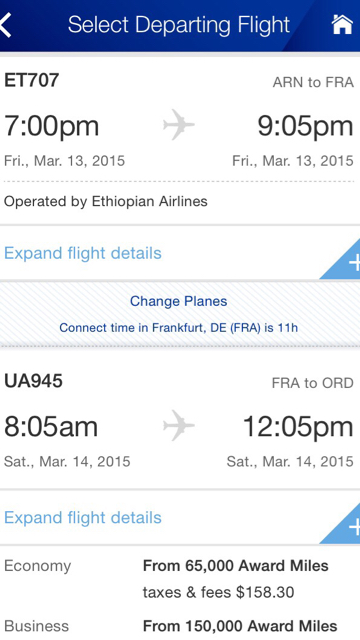Tap the airplane icon for flight UA945
The image size is (360, 640).
[179, 425]
